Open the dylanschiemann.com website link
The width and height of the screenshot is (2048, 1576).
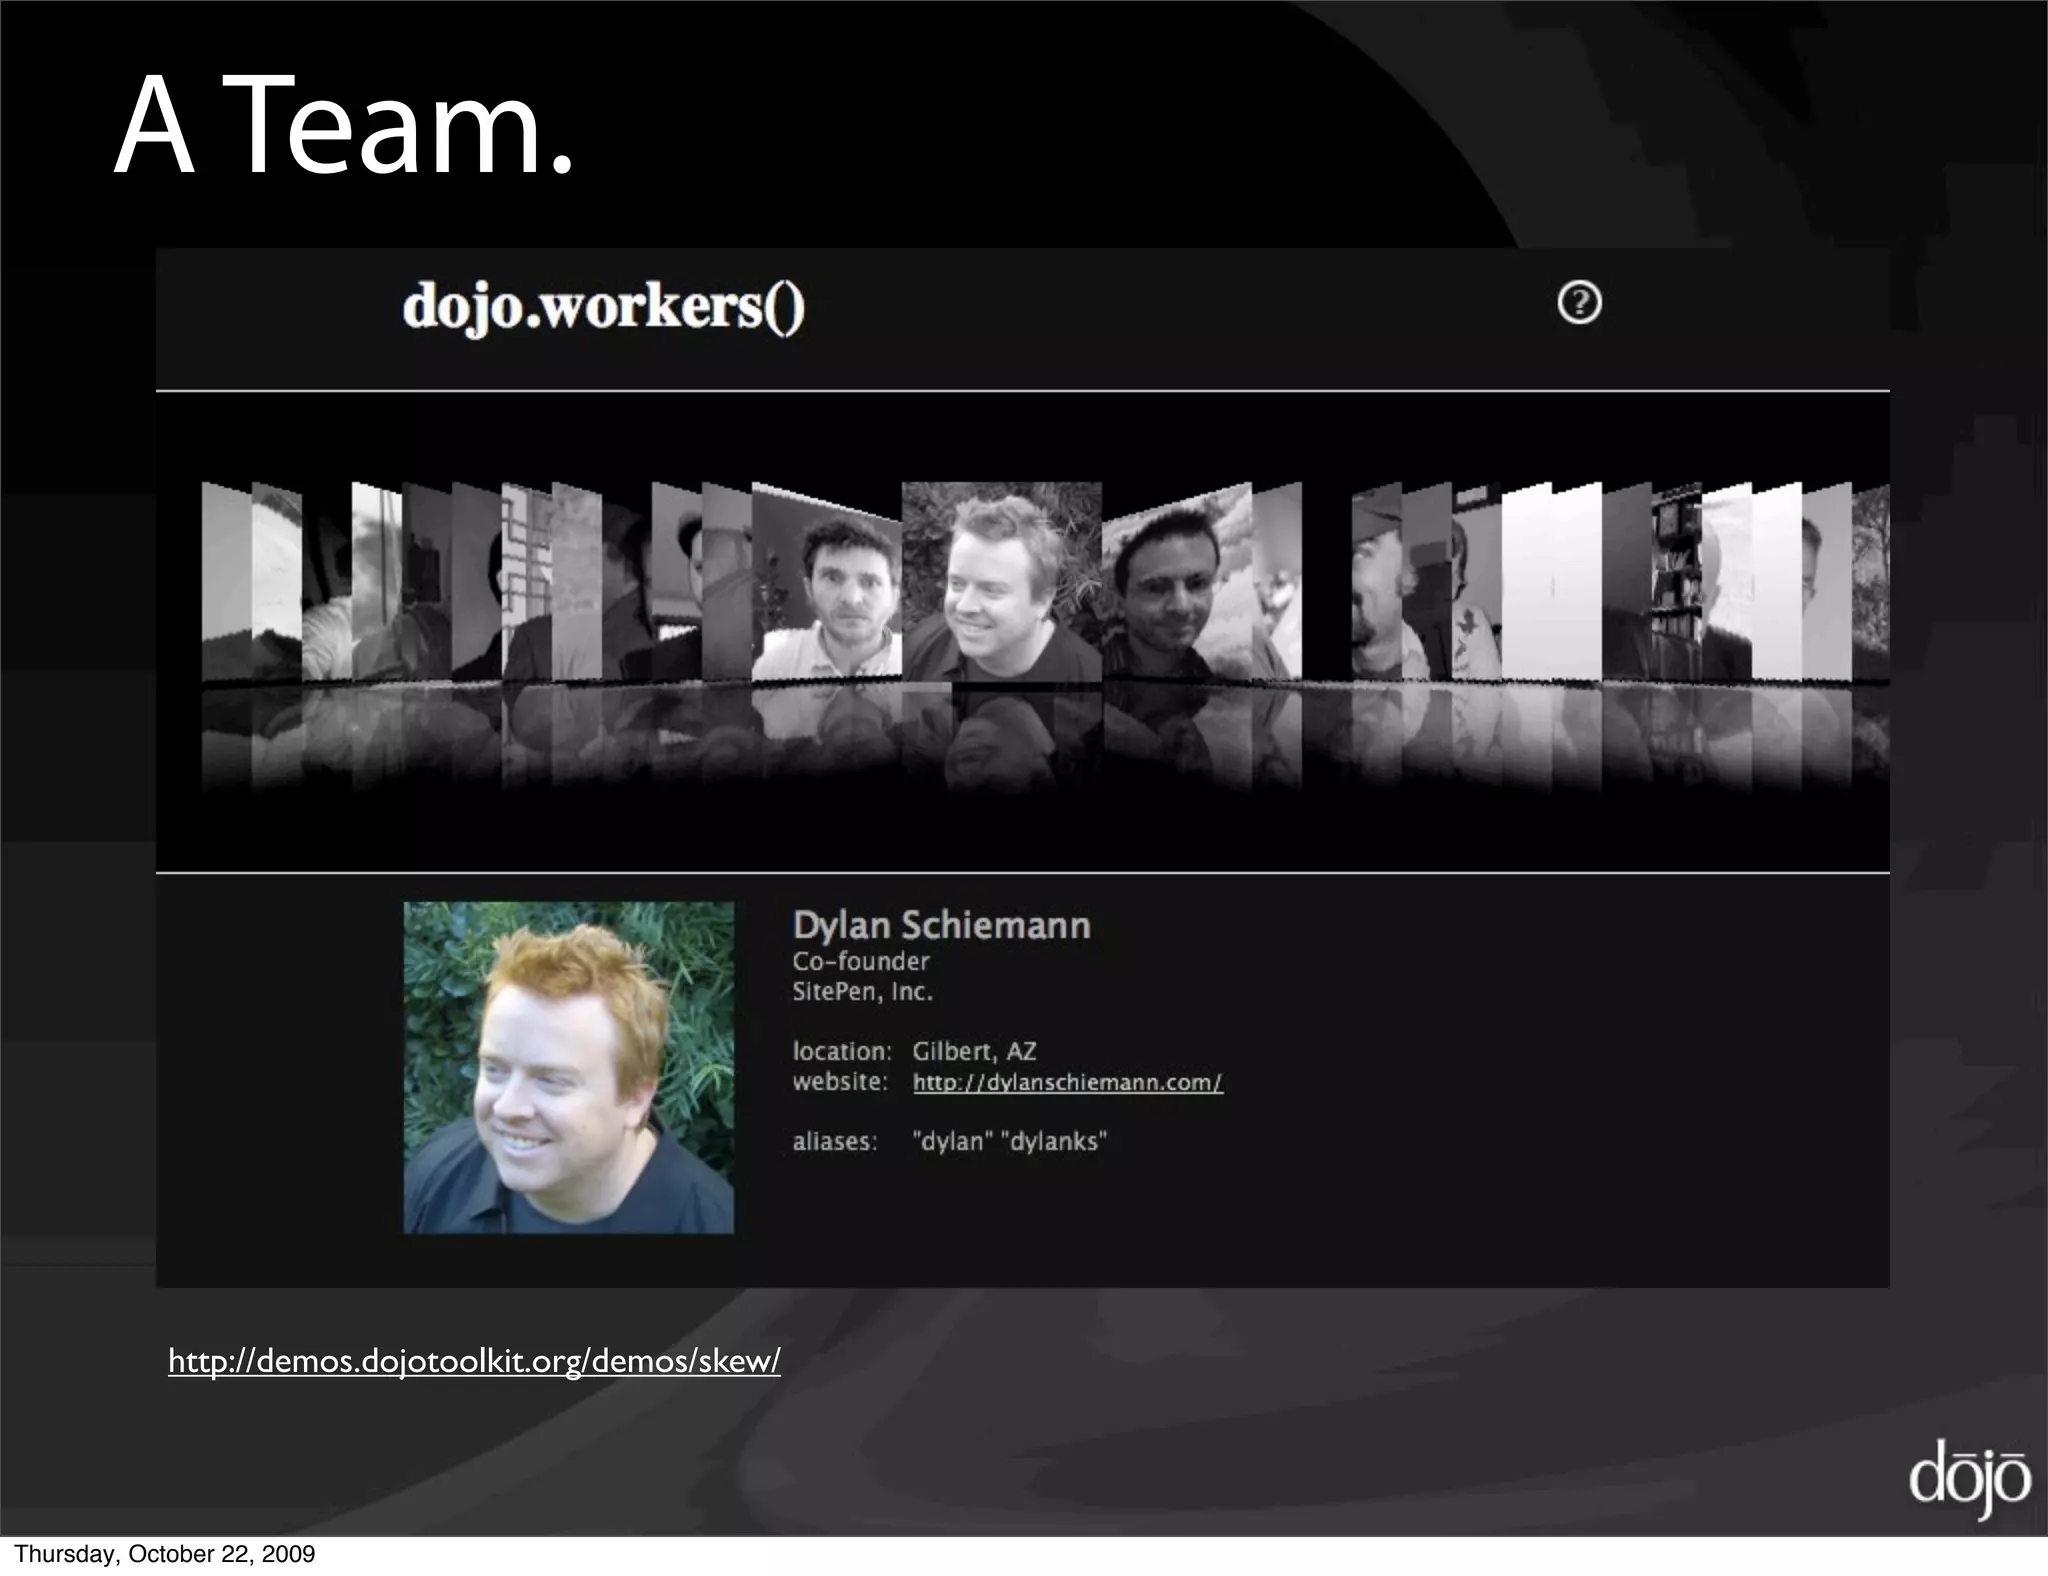[x=1067, y=1083]
